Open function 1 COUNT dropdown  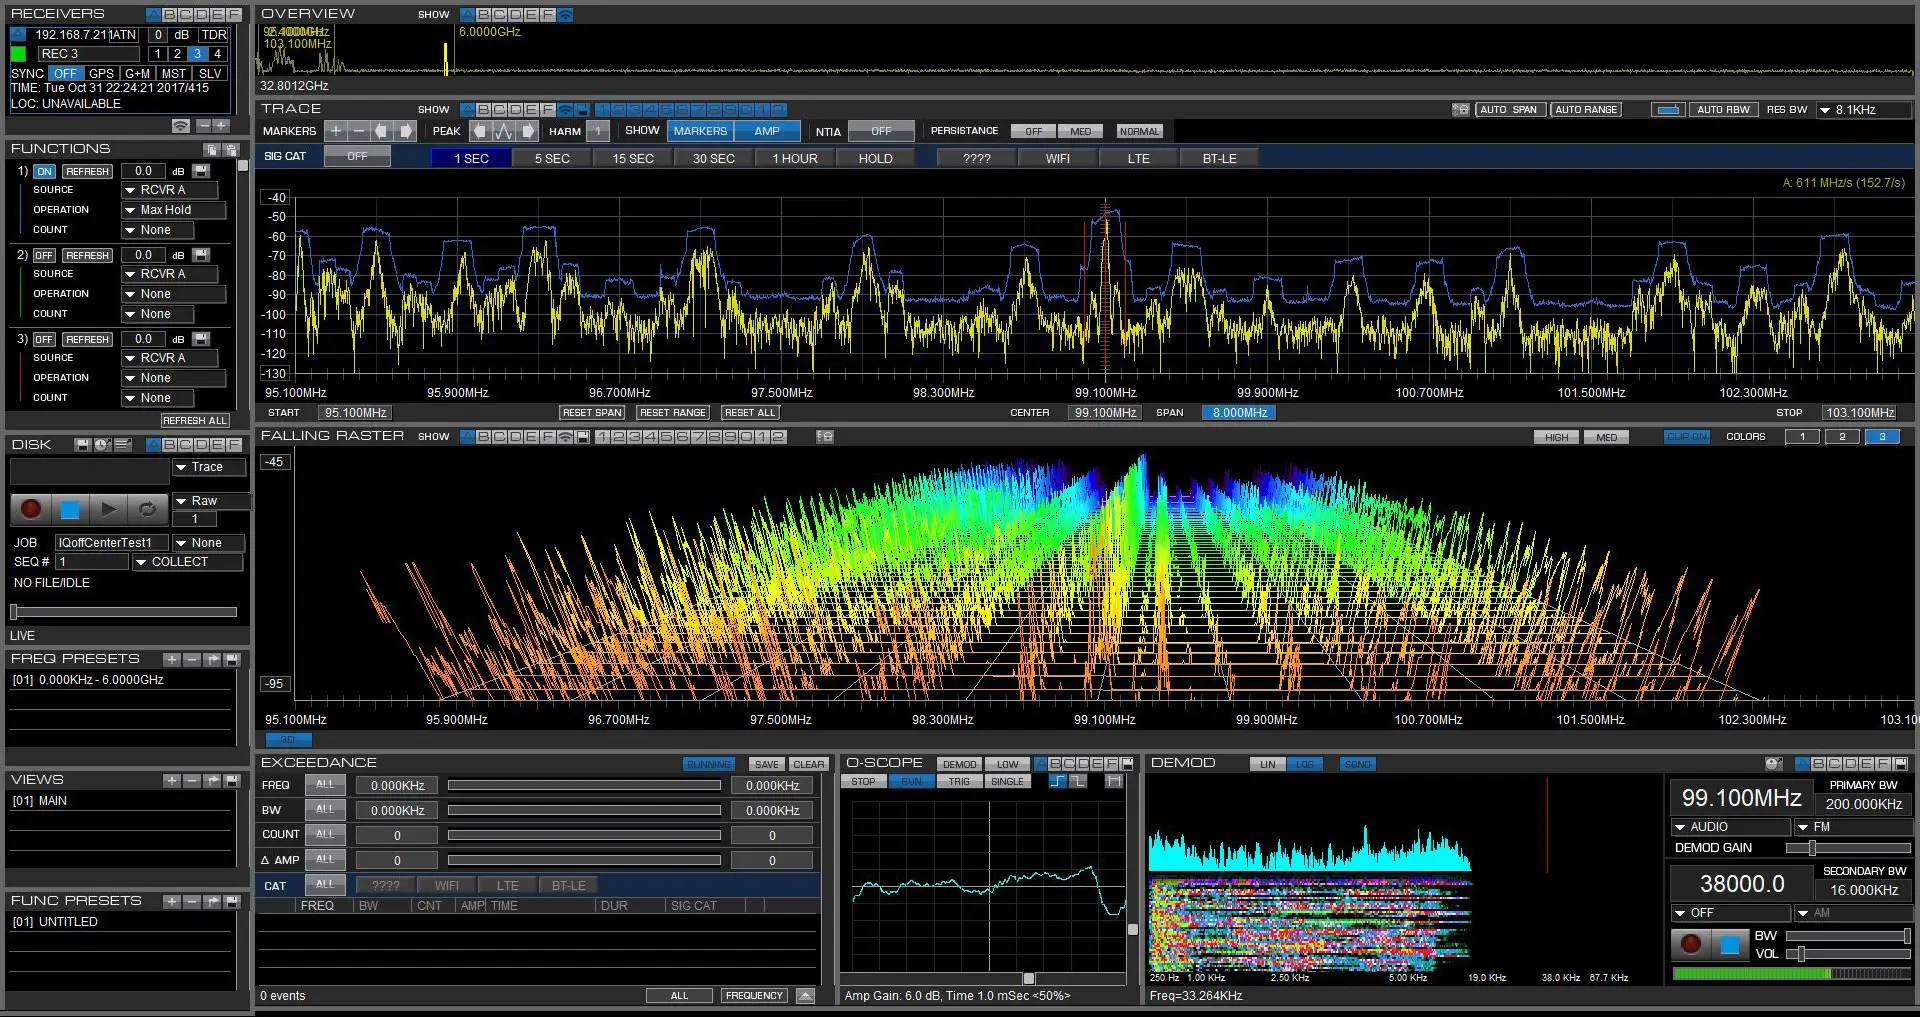[x=158, y=230]
